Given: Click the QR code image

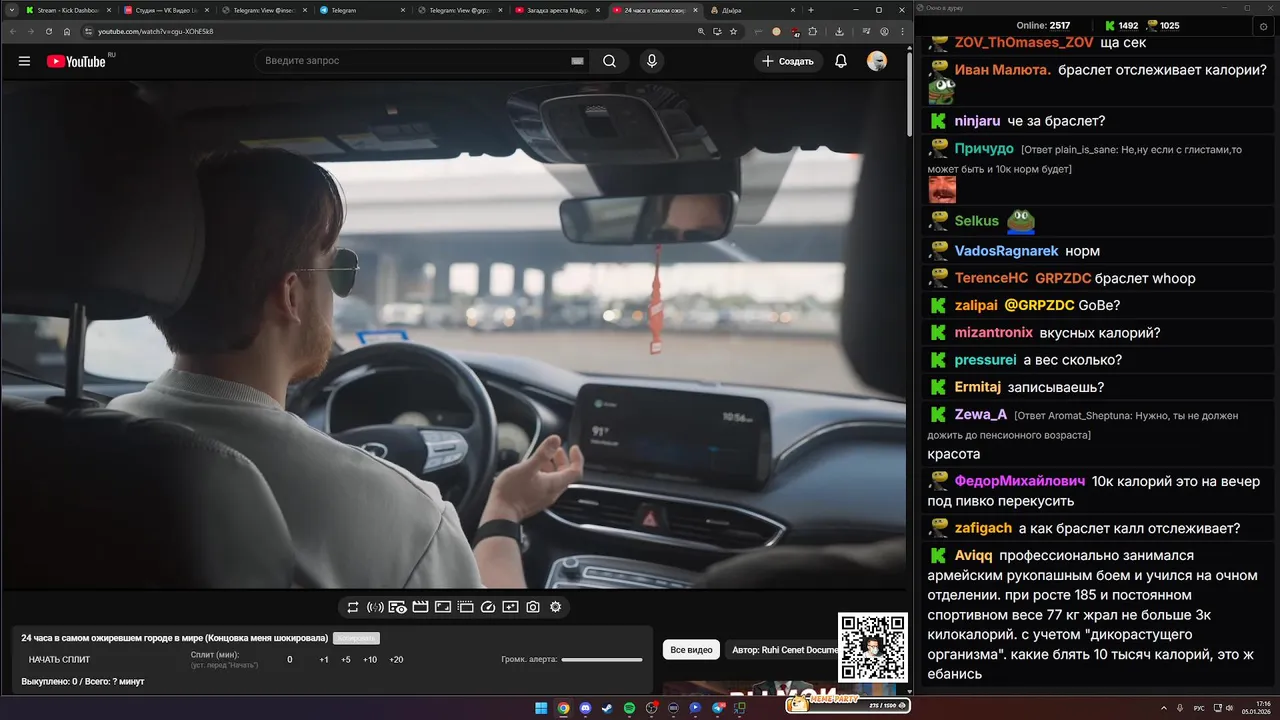Looking at the screenshot, I should point(872,648).
